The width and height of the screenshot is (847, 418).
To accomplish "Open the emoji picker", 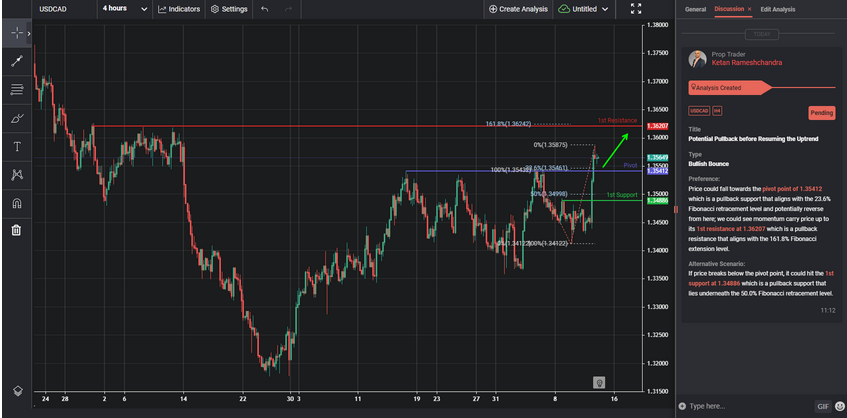I will coord(839,406).
